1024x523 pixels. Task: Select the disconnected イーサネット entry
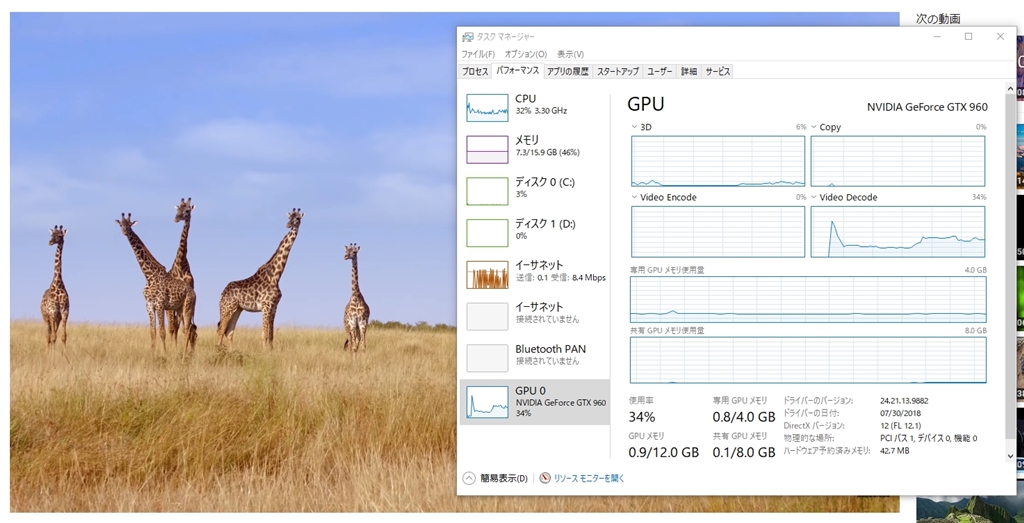tap(535, 315)
